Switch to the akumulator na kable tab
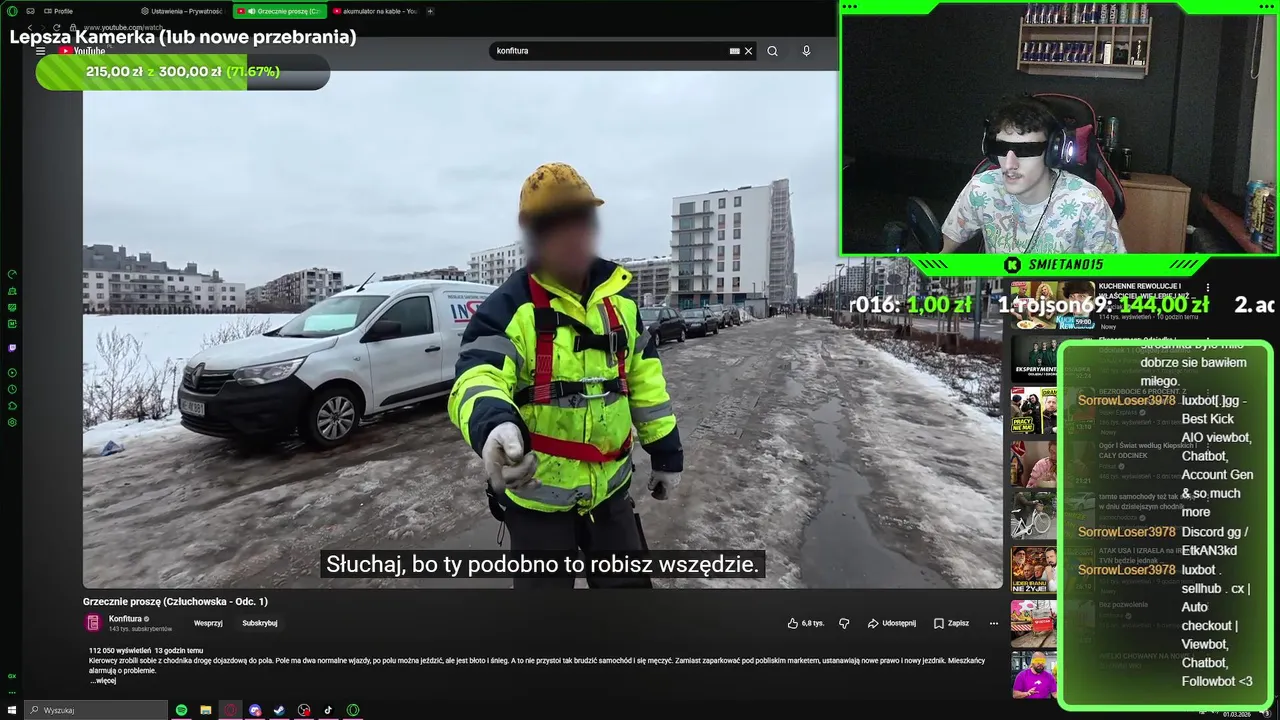Viewport: 1280px width, 720px height. pyautogui.click(x=375, y=11)
